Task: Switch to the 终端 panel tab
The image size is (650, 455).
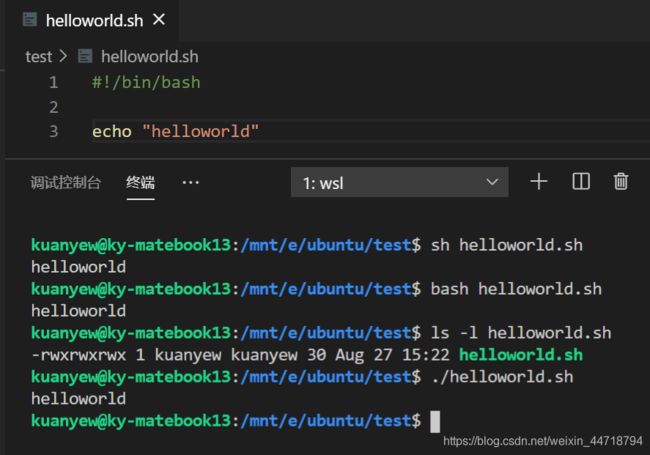Action: 141,183
